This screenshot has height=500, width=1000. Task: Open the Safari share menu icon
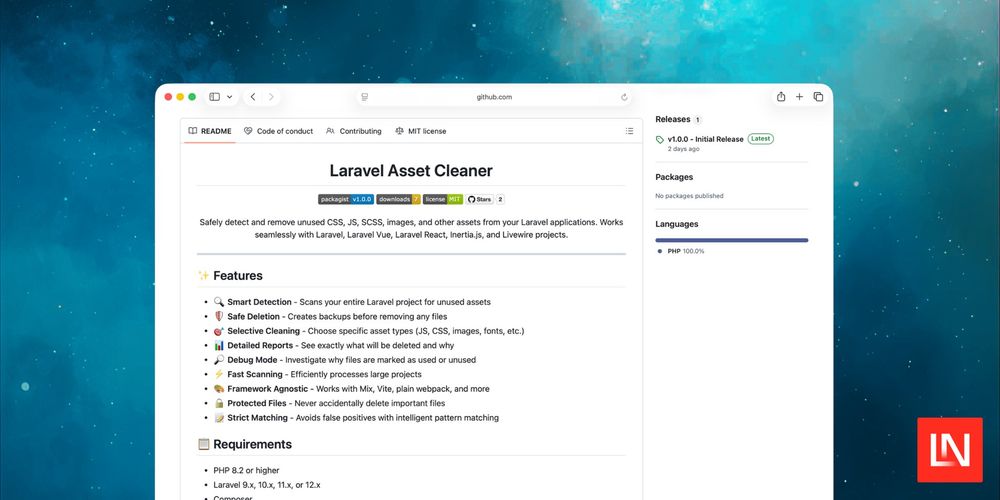[x=781, y=97]
